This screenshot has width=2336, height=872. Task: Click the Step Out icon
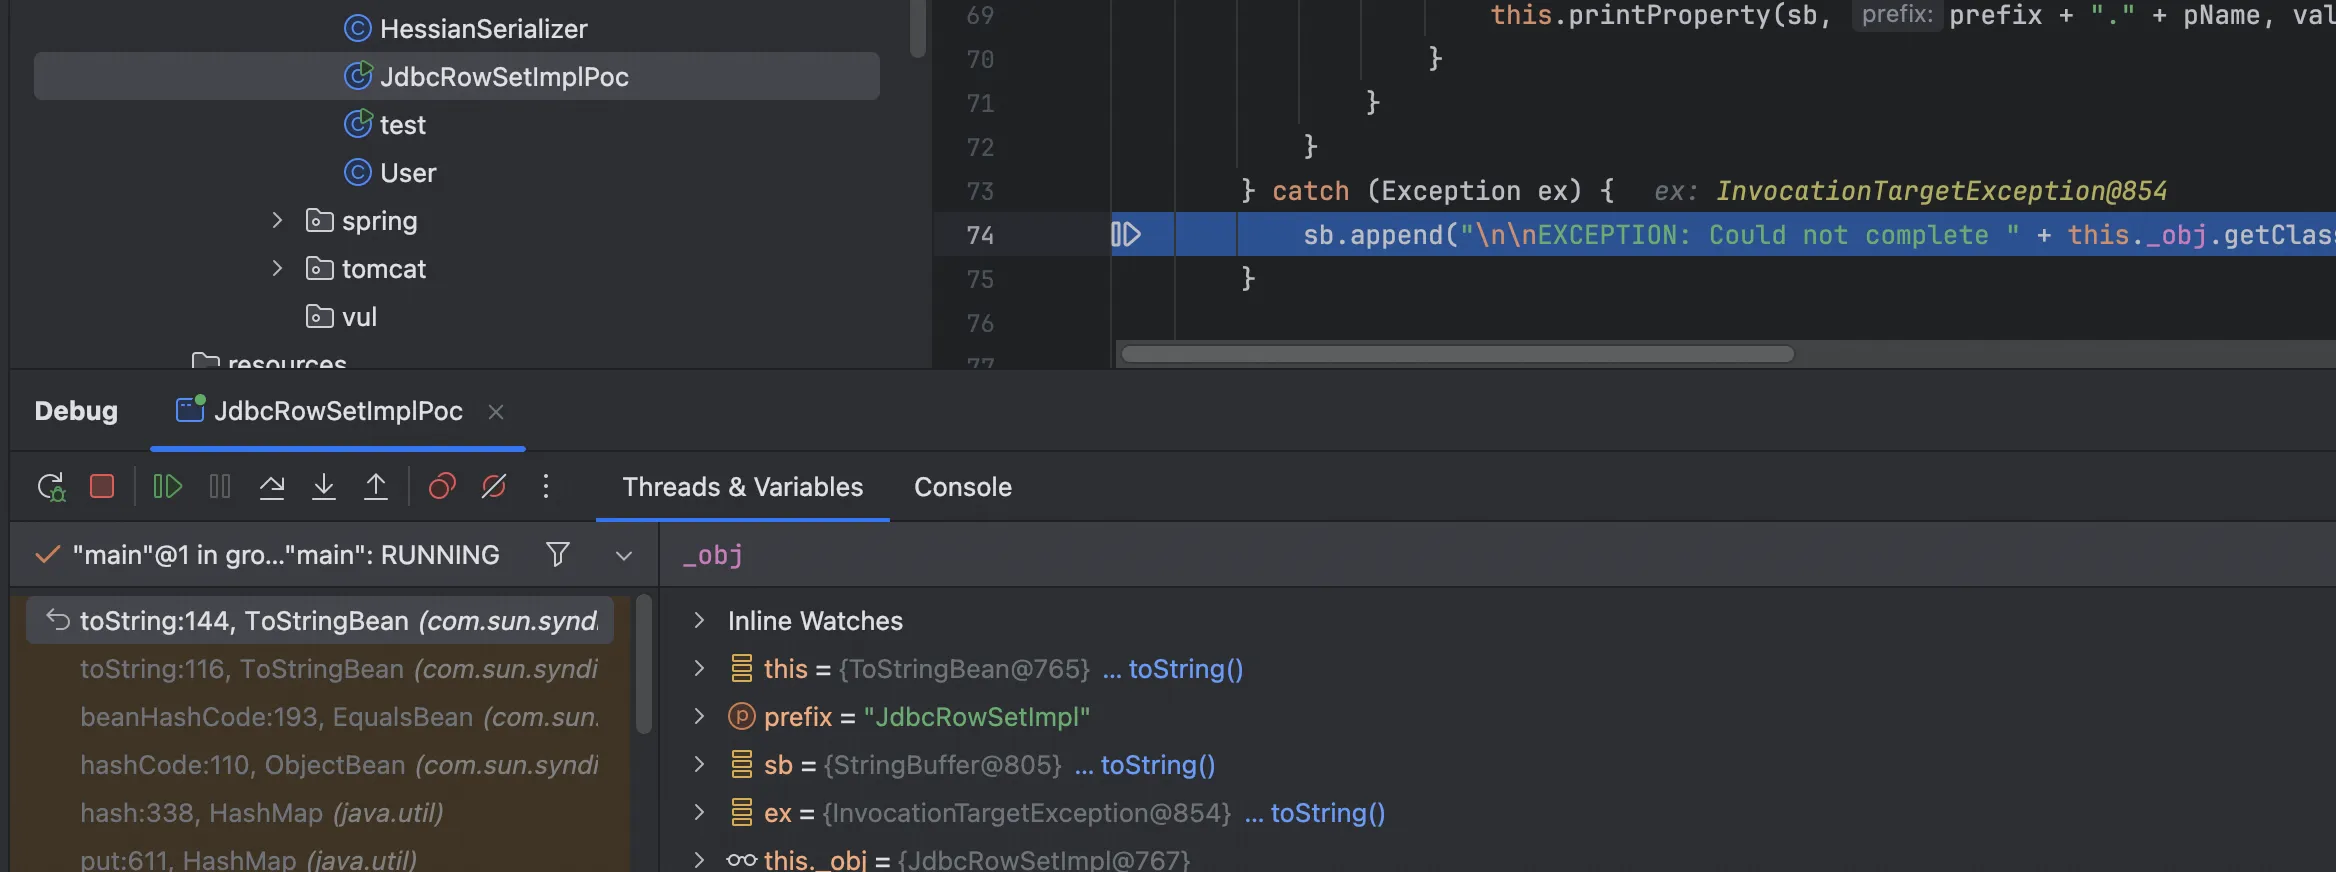point(376,487)
